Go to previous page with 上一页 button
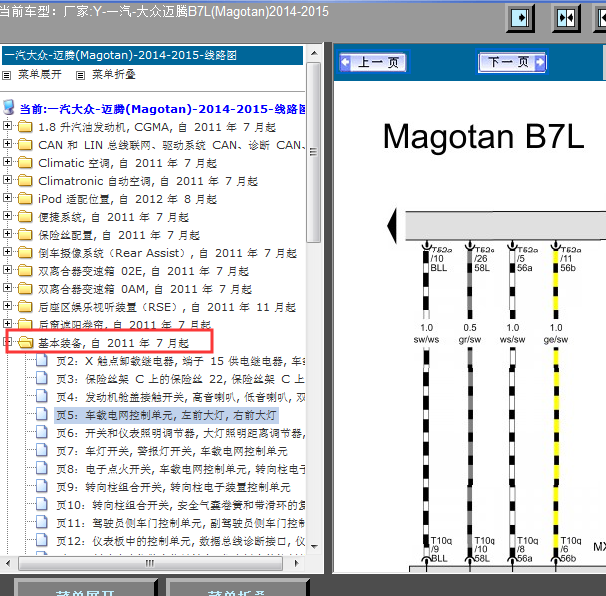 pyautogui.click(x=373, y=62)
